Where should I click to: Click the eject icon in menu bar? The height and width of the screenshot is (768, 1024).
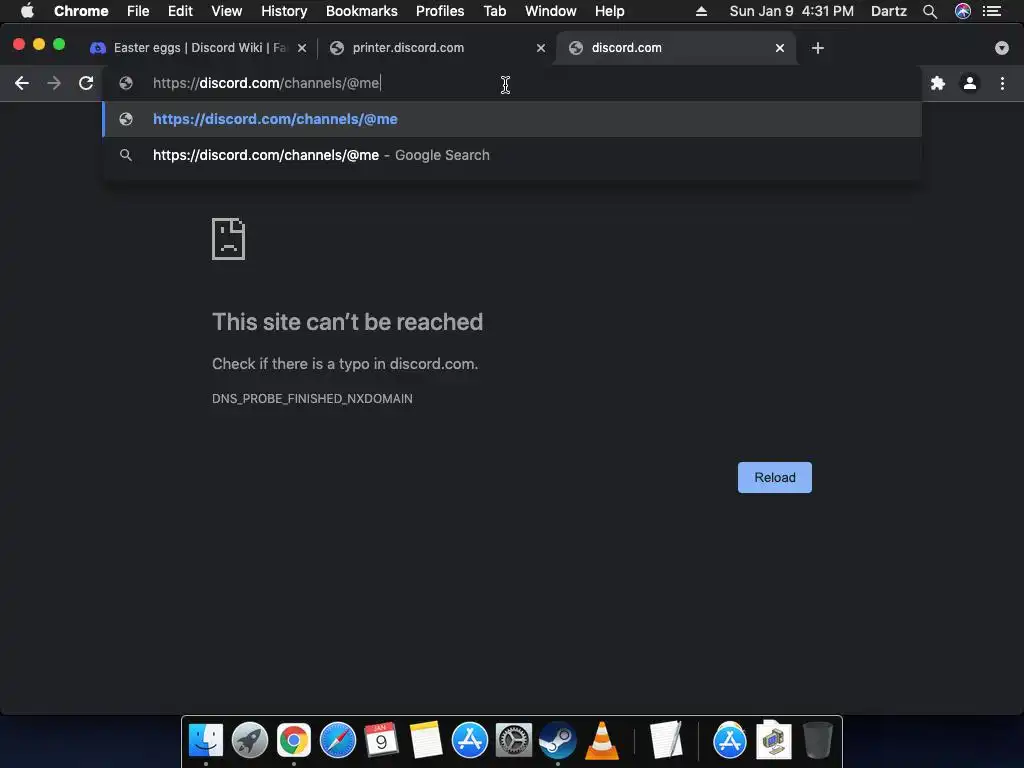point(701,11)
